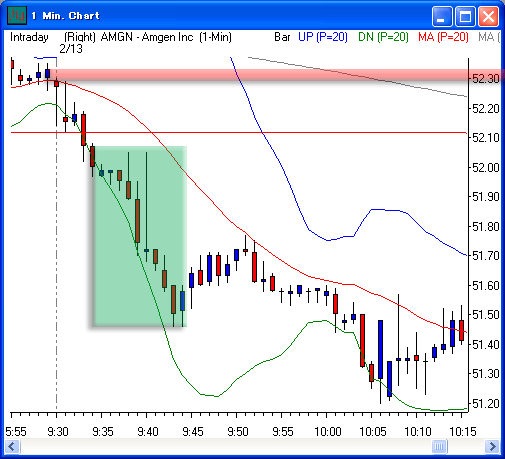Click the (Right) axis label
505x459 pixels.
click(80, 37)
